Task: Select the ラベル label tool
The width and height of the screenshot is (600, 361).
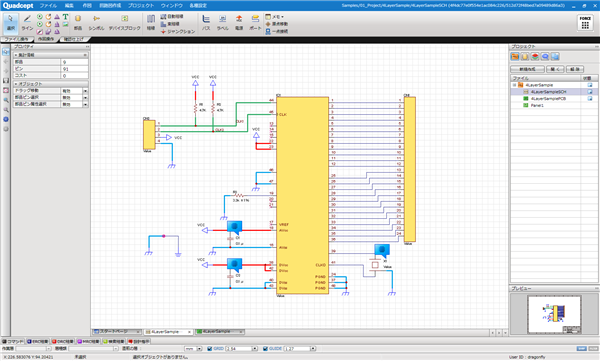Action: click(223, 23)
